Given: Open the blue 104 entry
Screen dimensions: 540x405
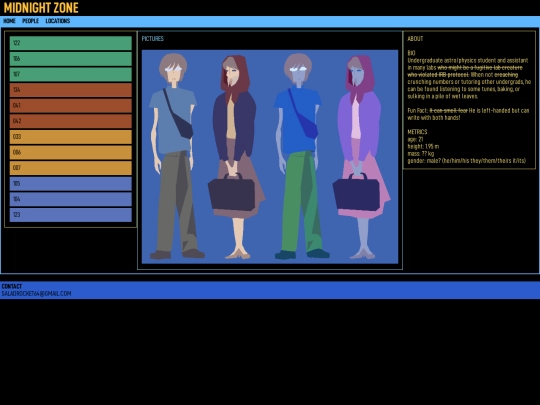Looking at the screenshot, I should point(71,199).
